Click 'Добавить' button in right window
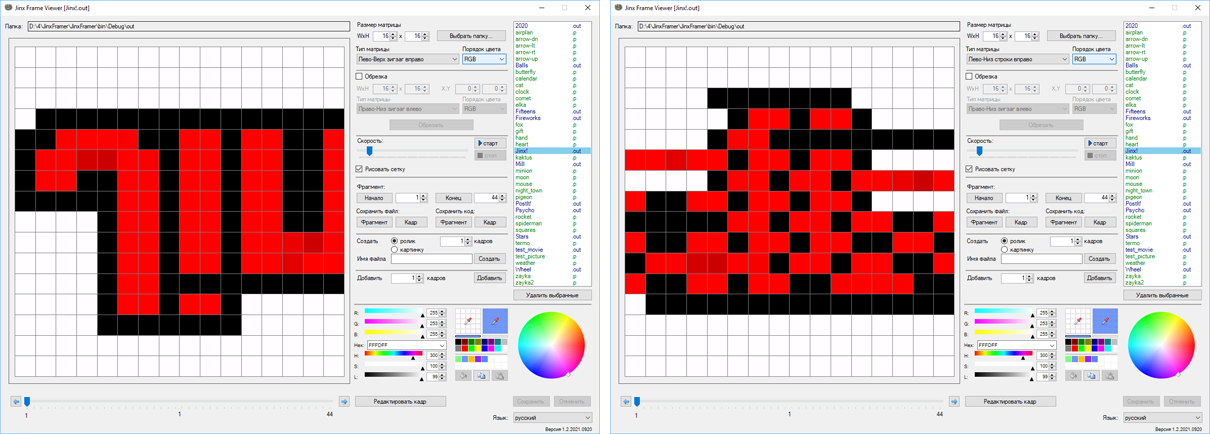Screen dimensions: 1210x434 click(x=1099, y=278)
